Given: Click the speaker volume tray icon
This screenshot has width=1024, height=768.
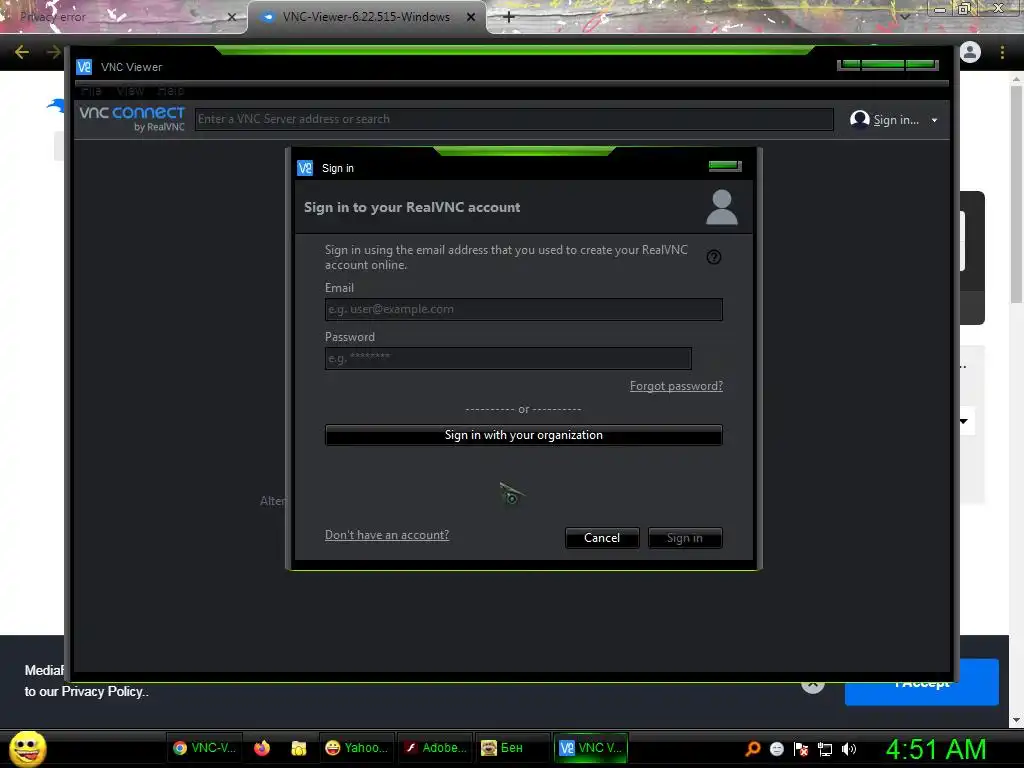Looking at the screenshot, I should [x=848, y=748].
